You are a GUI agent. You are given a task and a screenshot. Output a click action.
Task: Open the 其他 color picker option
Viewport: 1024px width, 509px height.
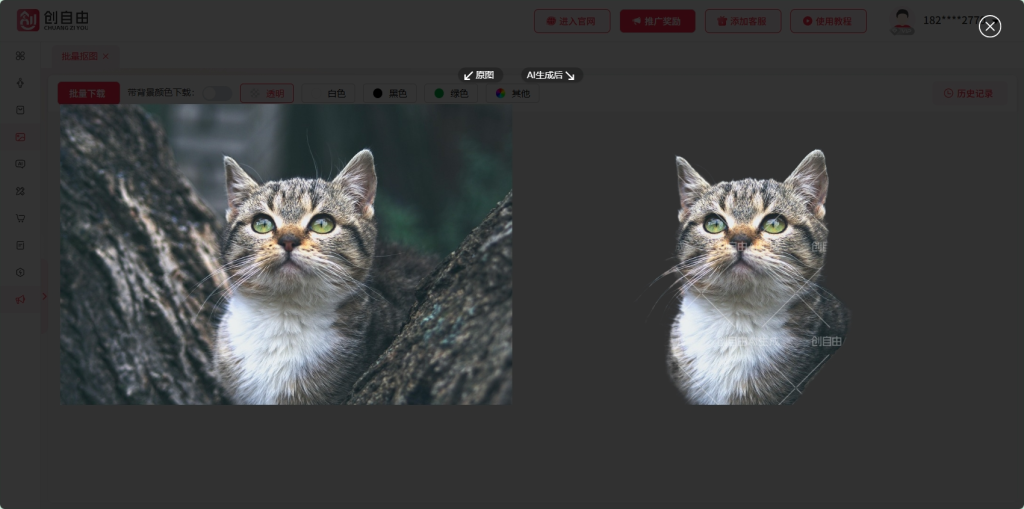coord(512,93)
